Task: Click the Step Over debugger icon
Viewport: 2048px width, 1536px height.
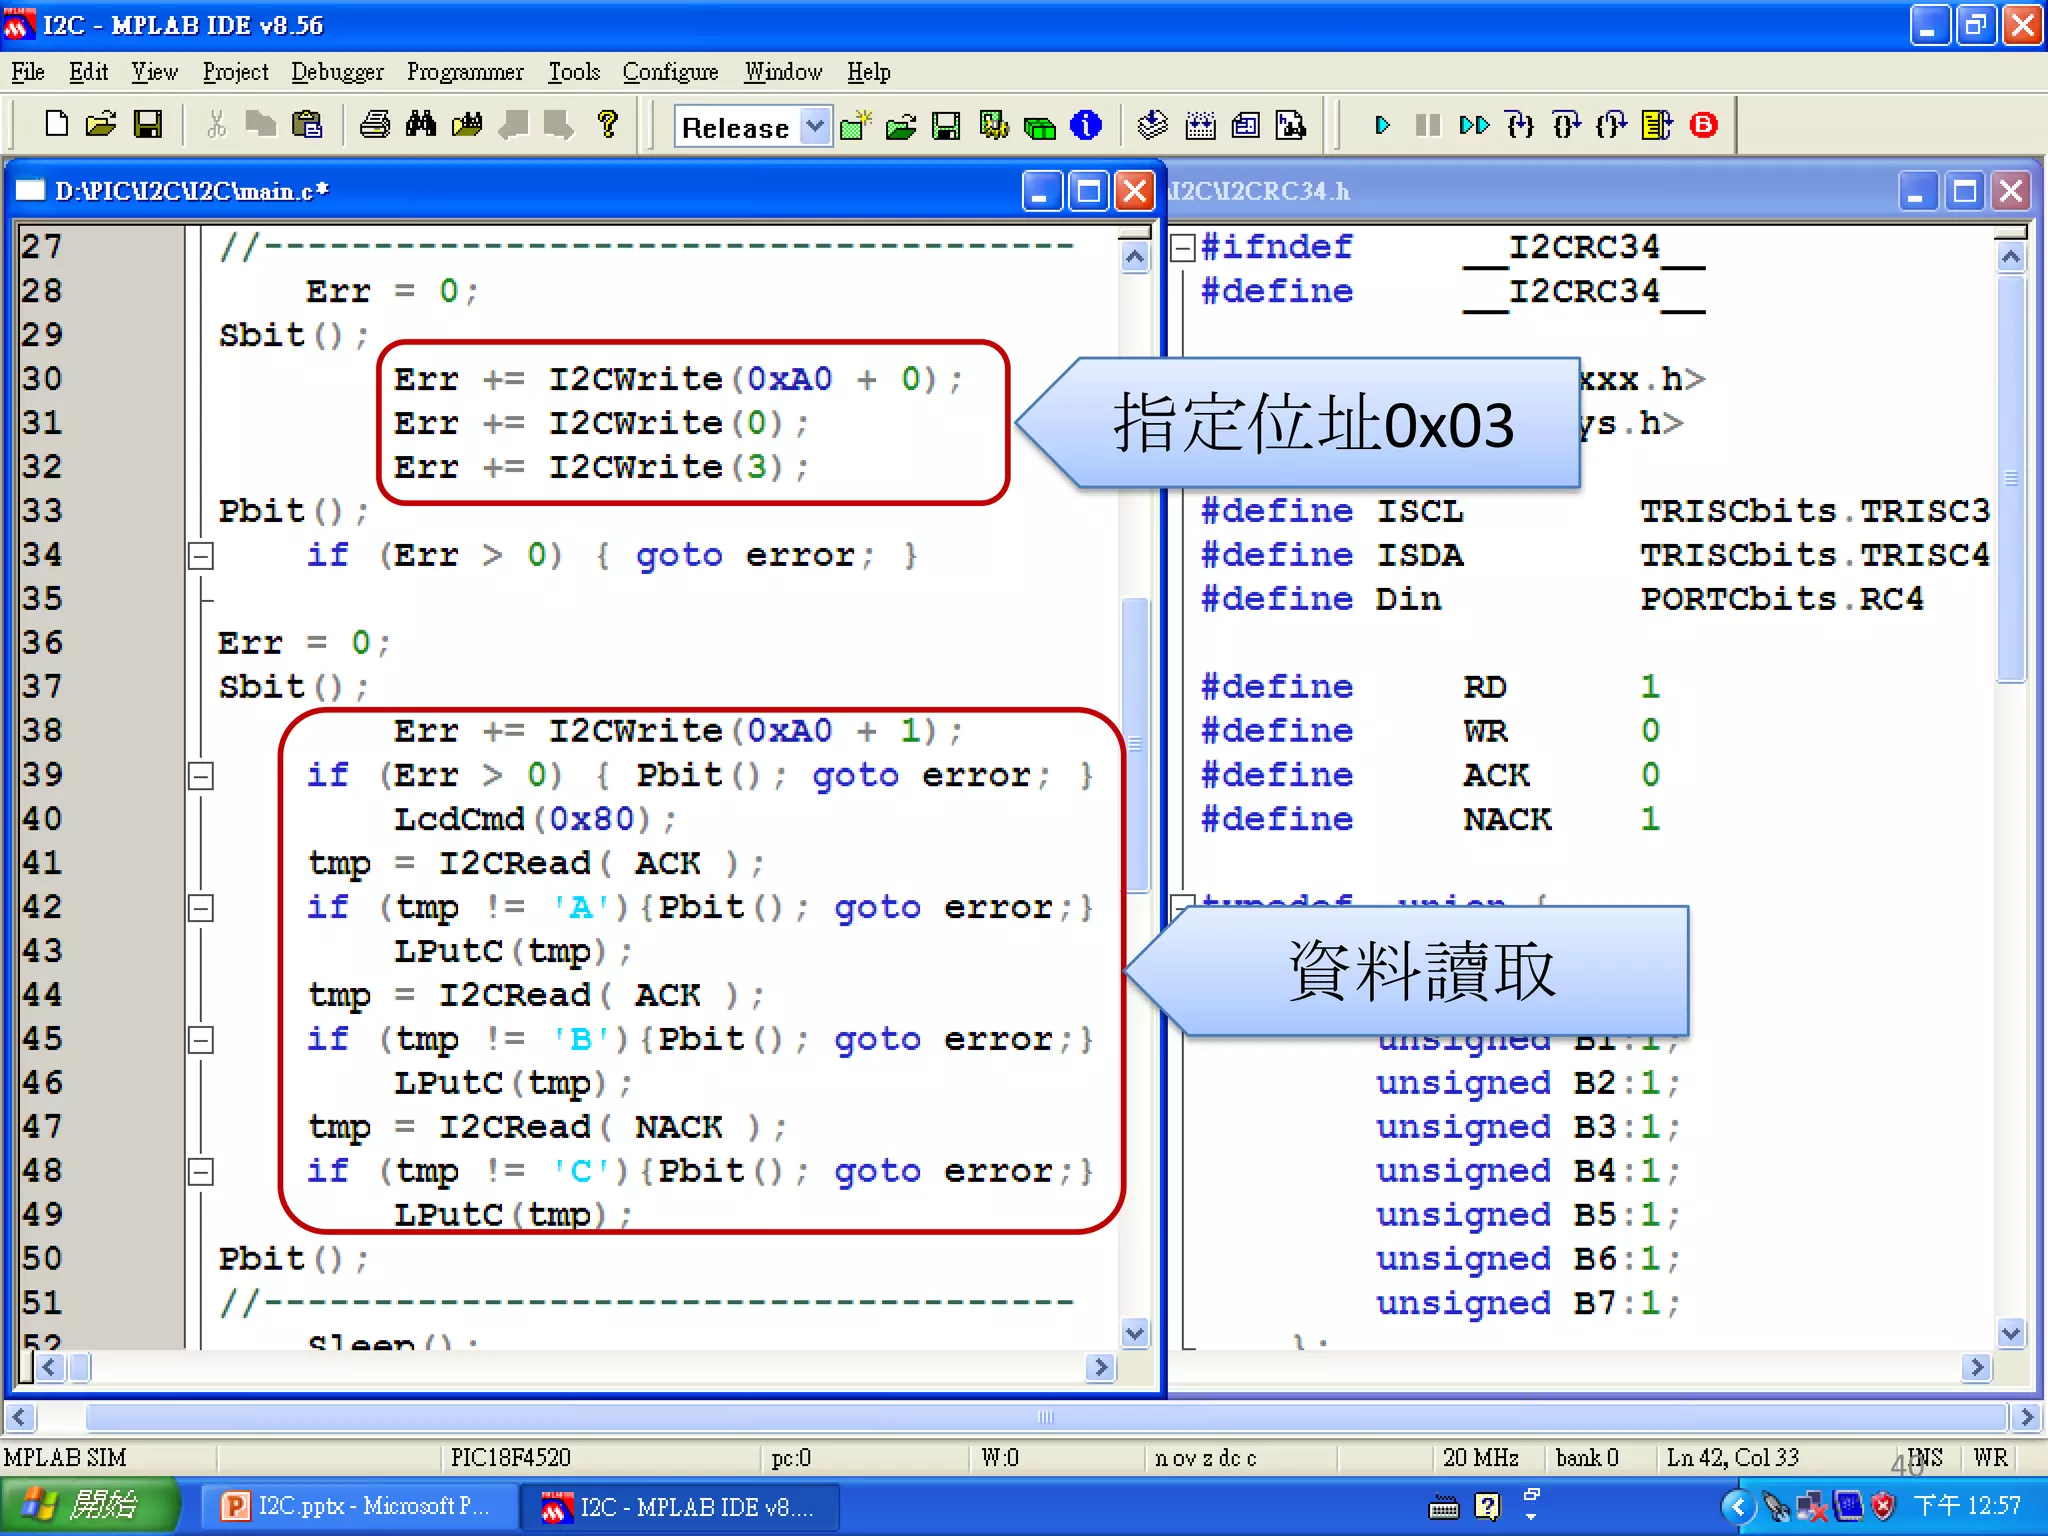Action: point(1566,126)
